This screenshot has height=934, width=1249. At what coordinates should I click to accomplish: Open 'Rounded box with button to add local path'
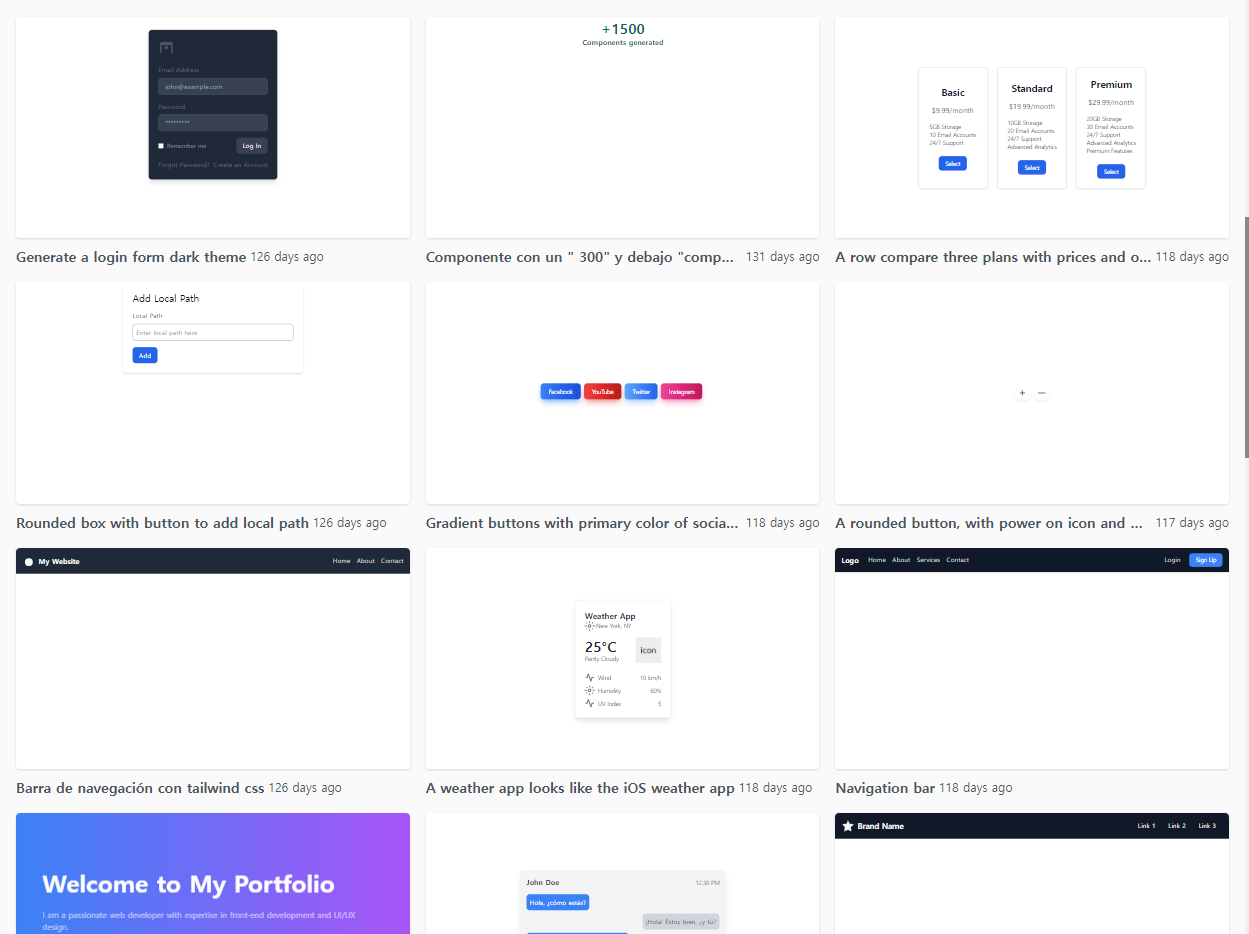click(162, 523)
